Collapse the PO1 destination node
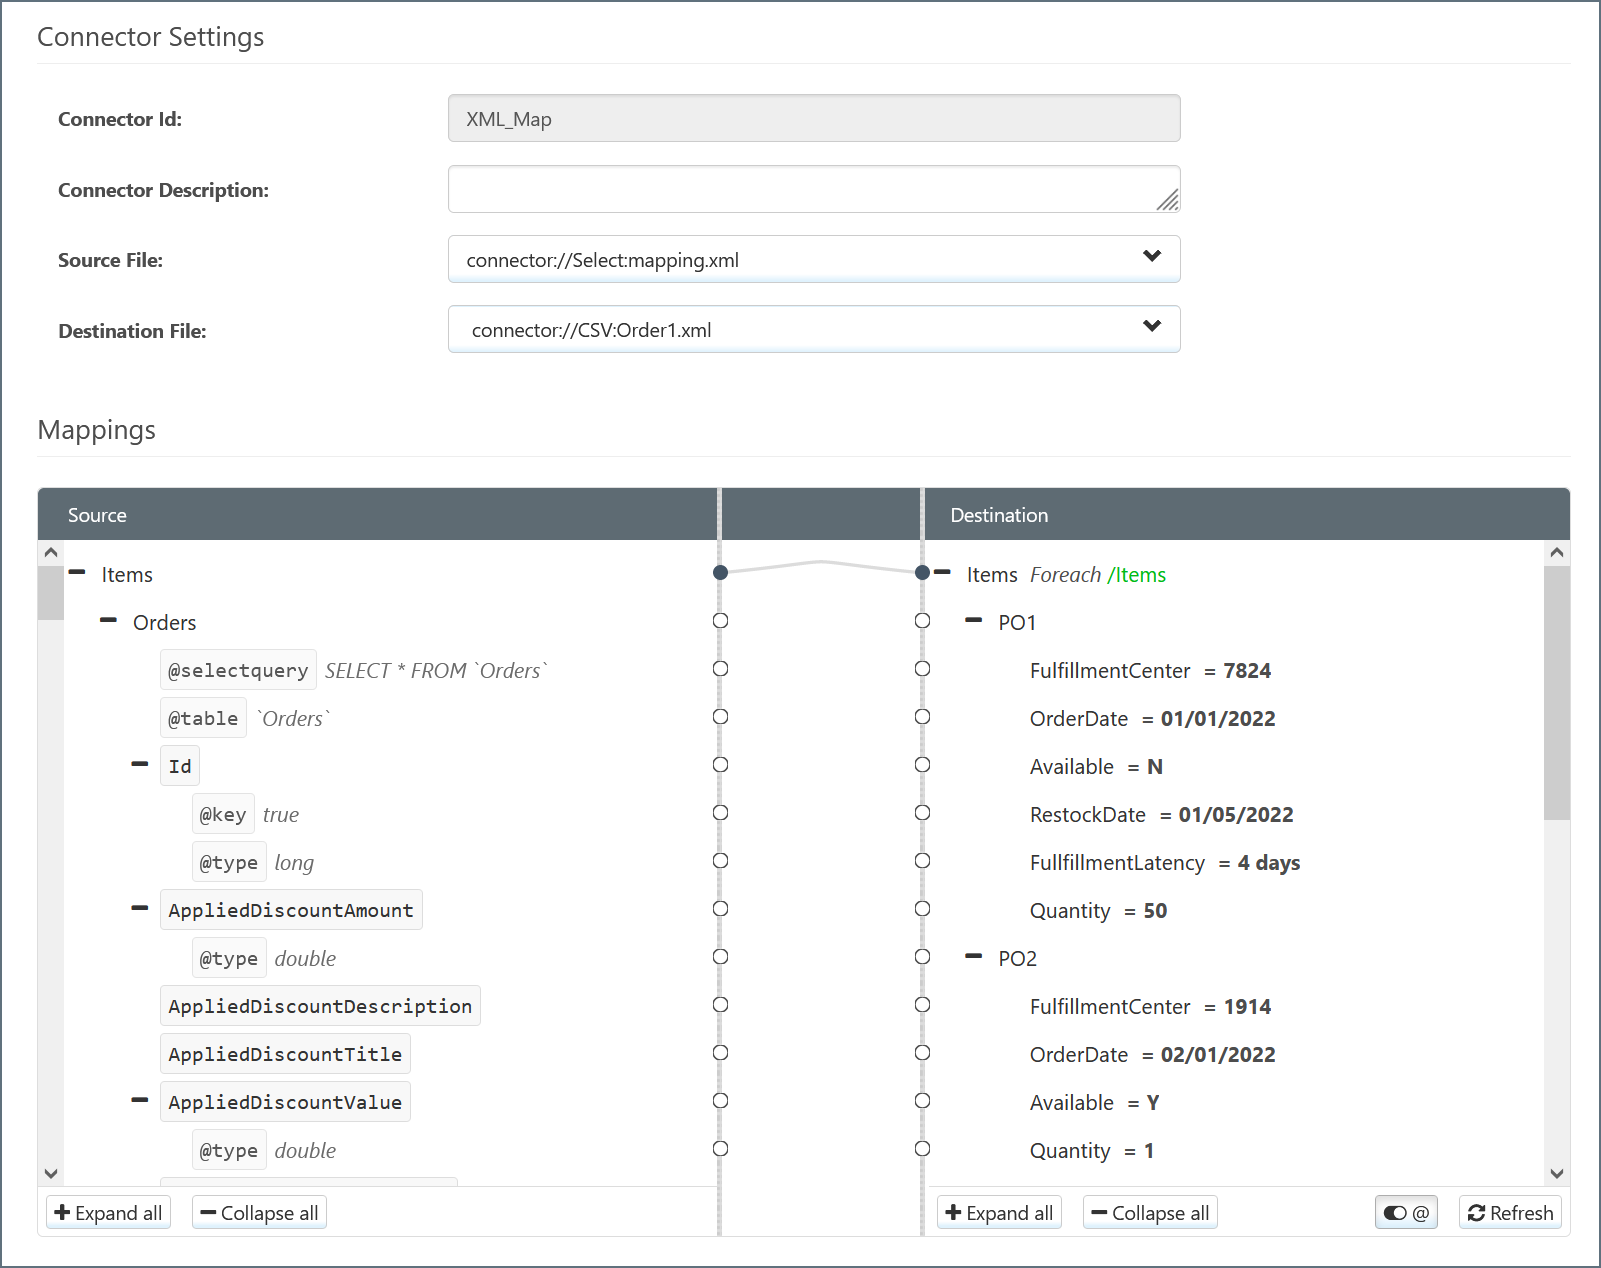Image resolution: width=1601 pixels, height=1268 pixels. click(x=973, y=621)
